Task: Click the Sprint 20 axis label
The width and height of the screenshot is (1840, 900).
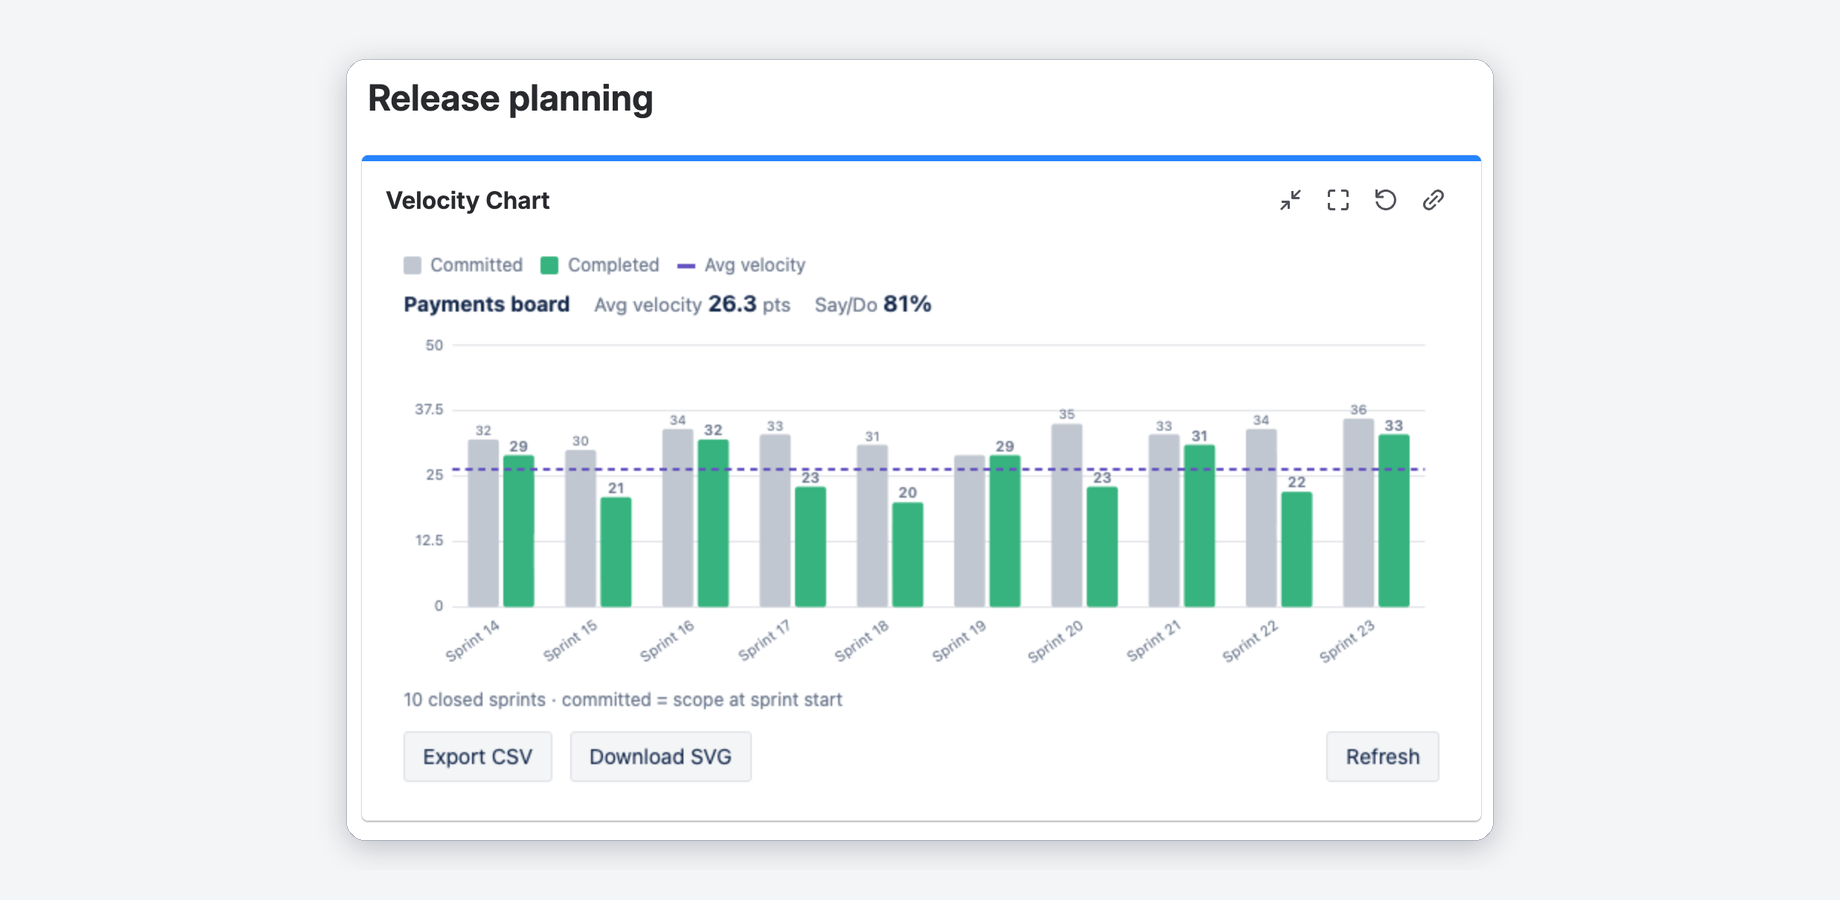Action: click(1055, 640)
